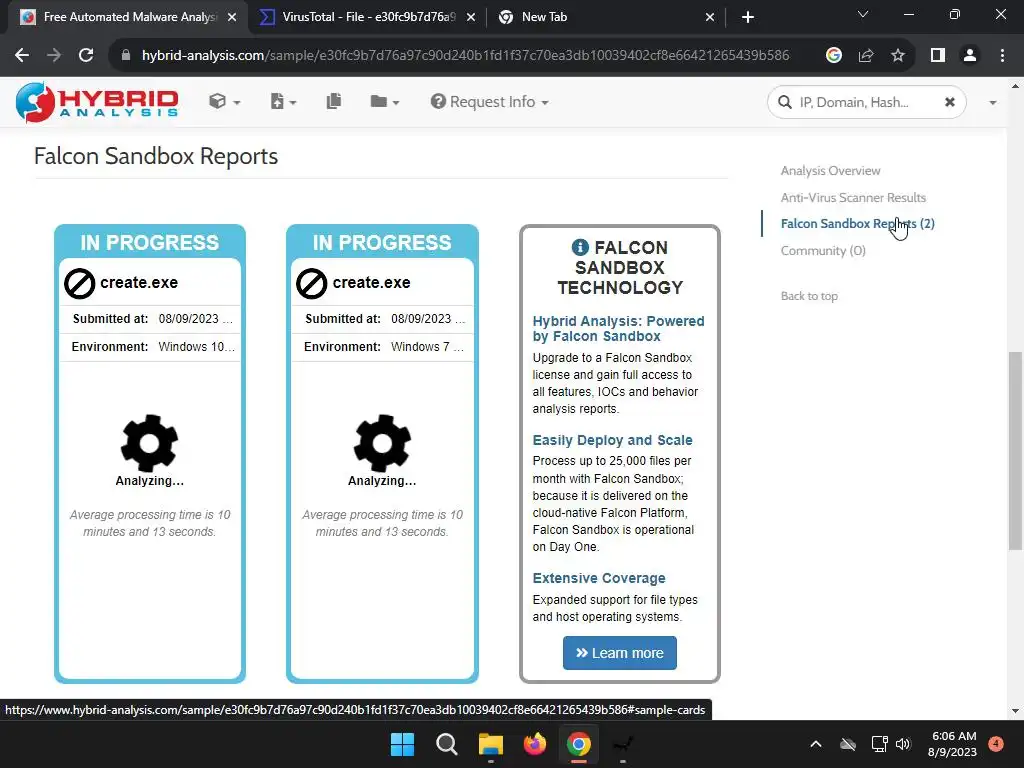
Task: Go back to the previous page
Action: [x=22, y=56]
